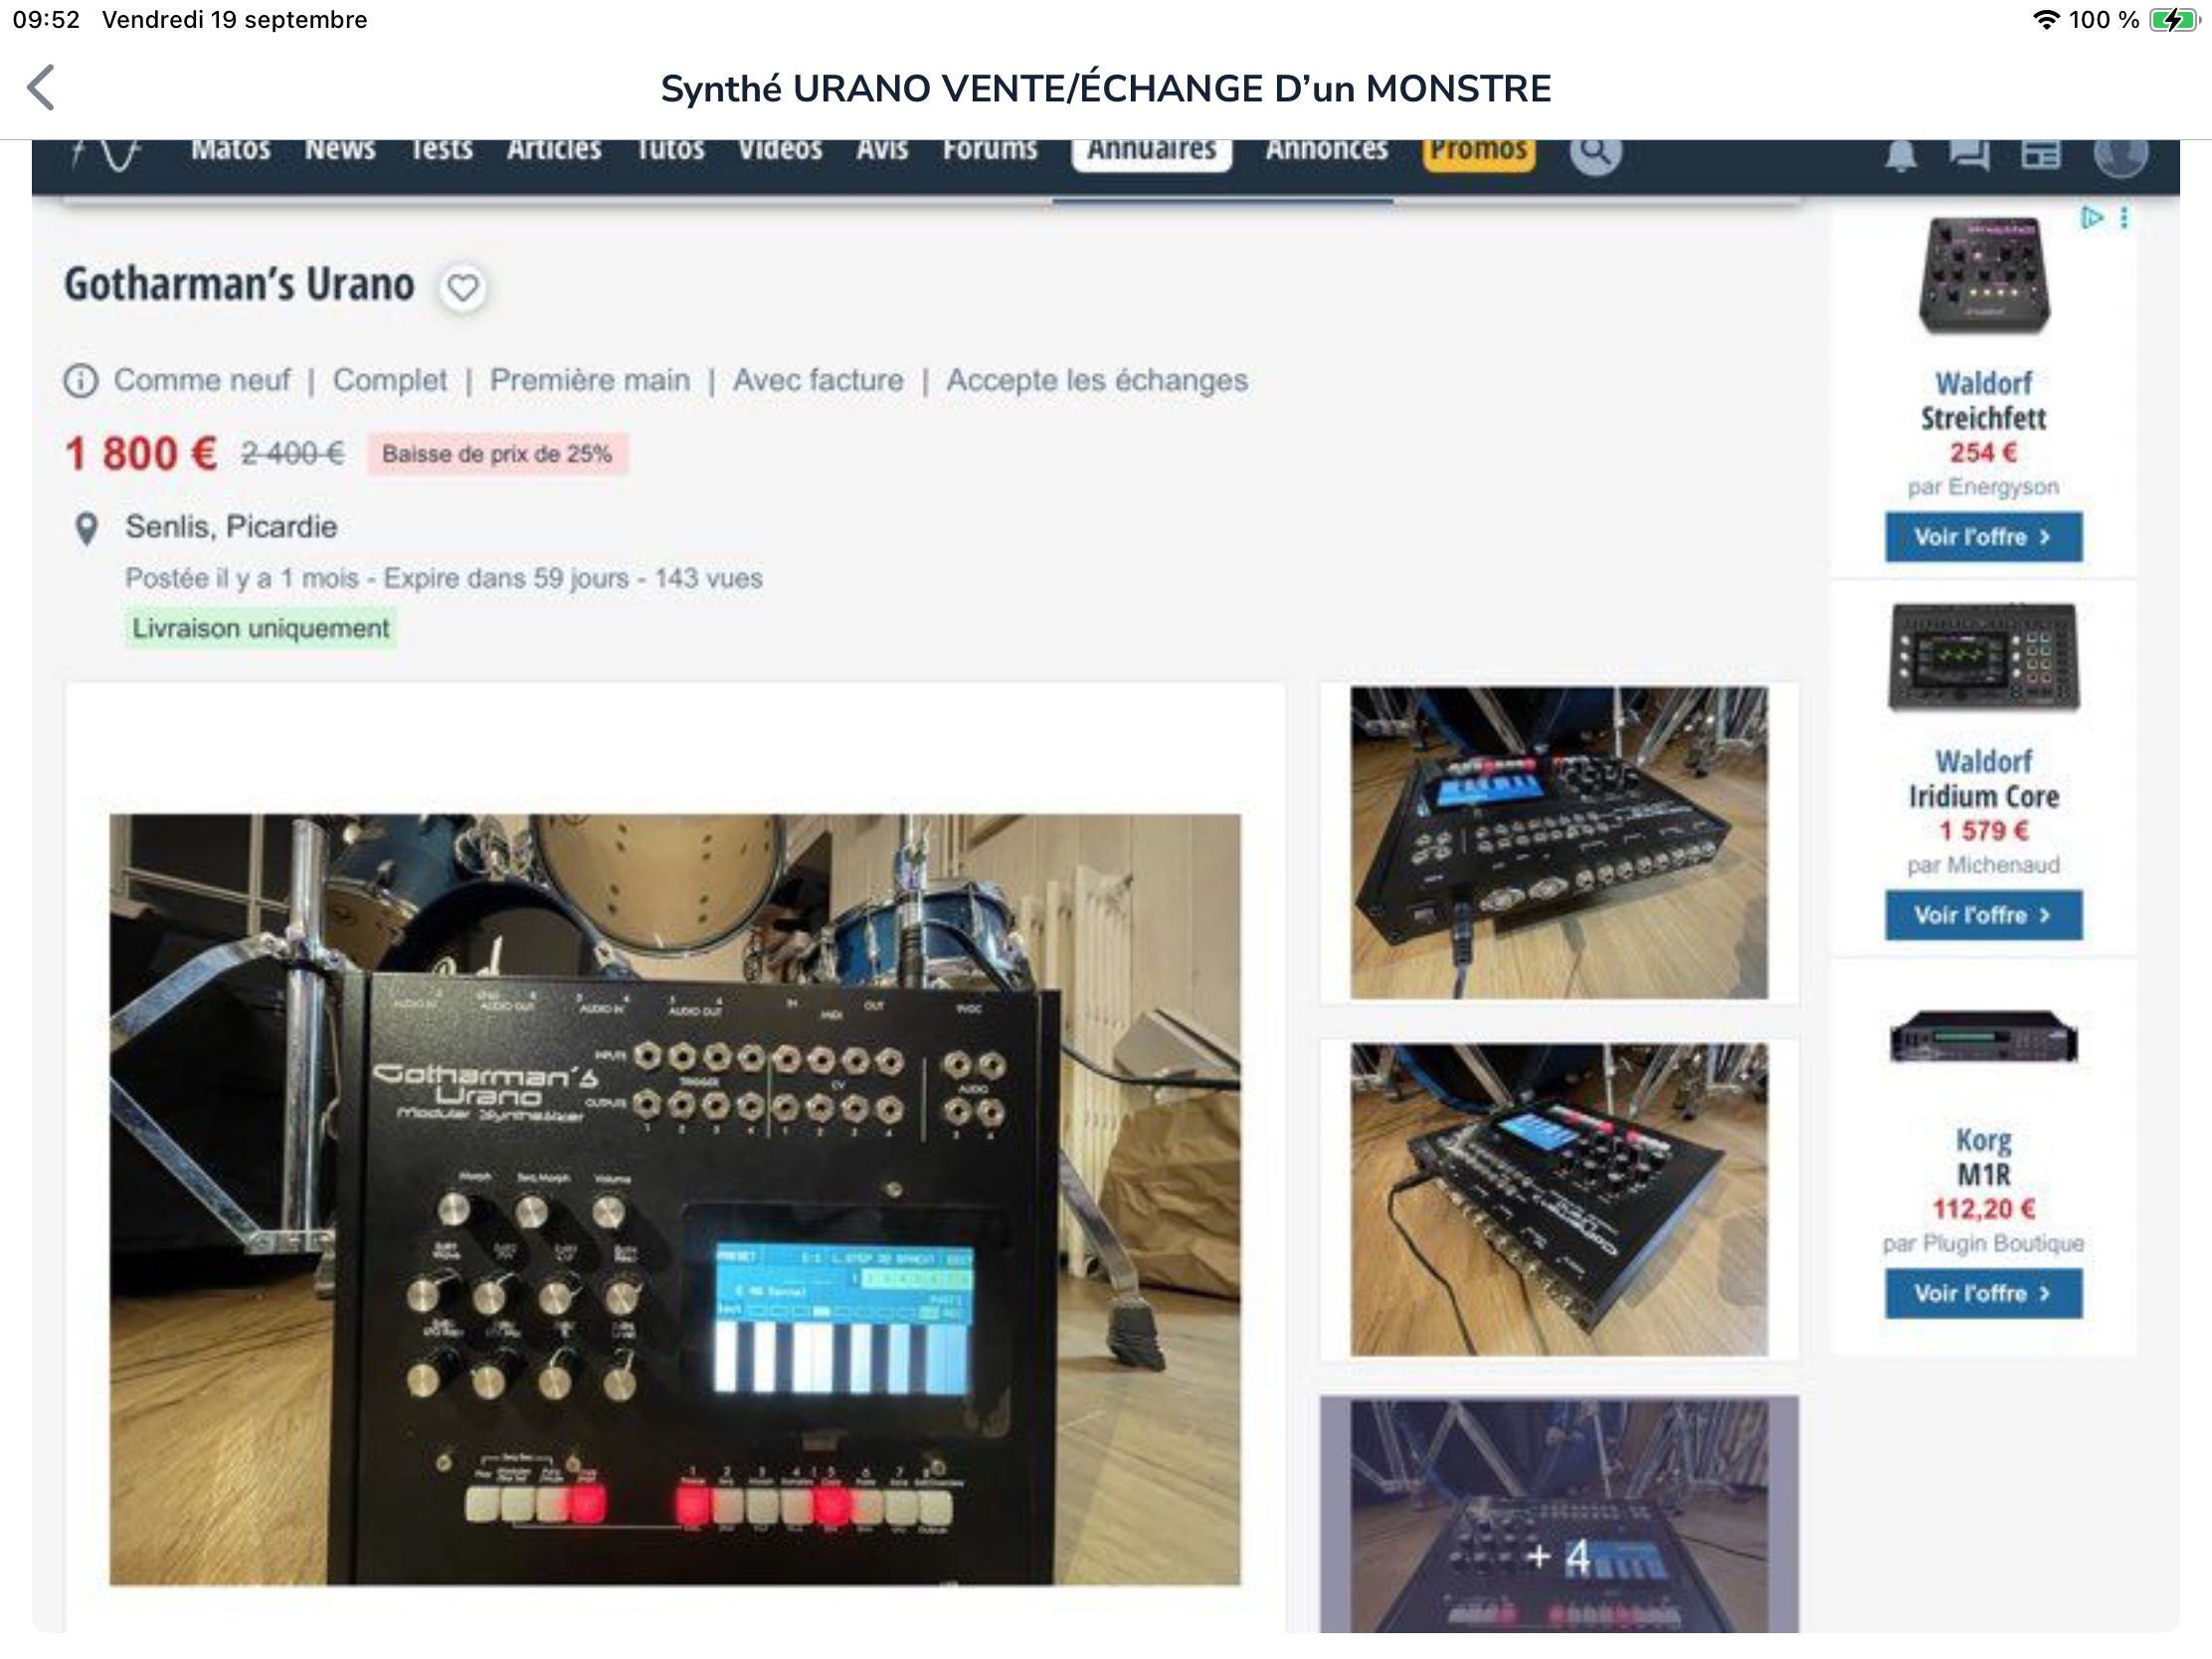Click the Audiofanzine waveform logo
This screenshot has width=2212, height=1659.
[107, 155]
